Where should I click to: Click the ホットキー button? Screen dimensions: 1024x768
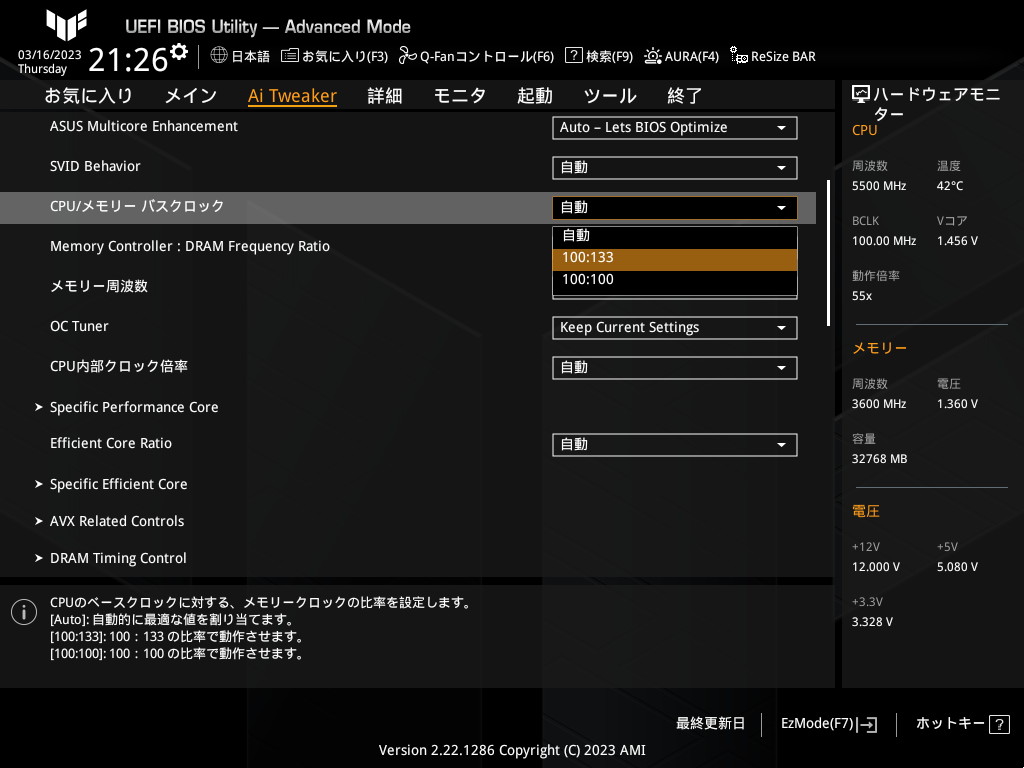click(x=963, y=724)
